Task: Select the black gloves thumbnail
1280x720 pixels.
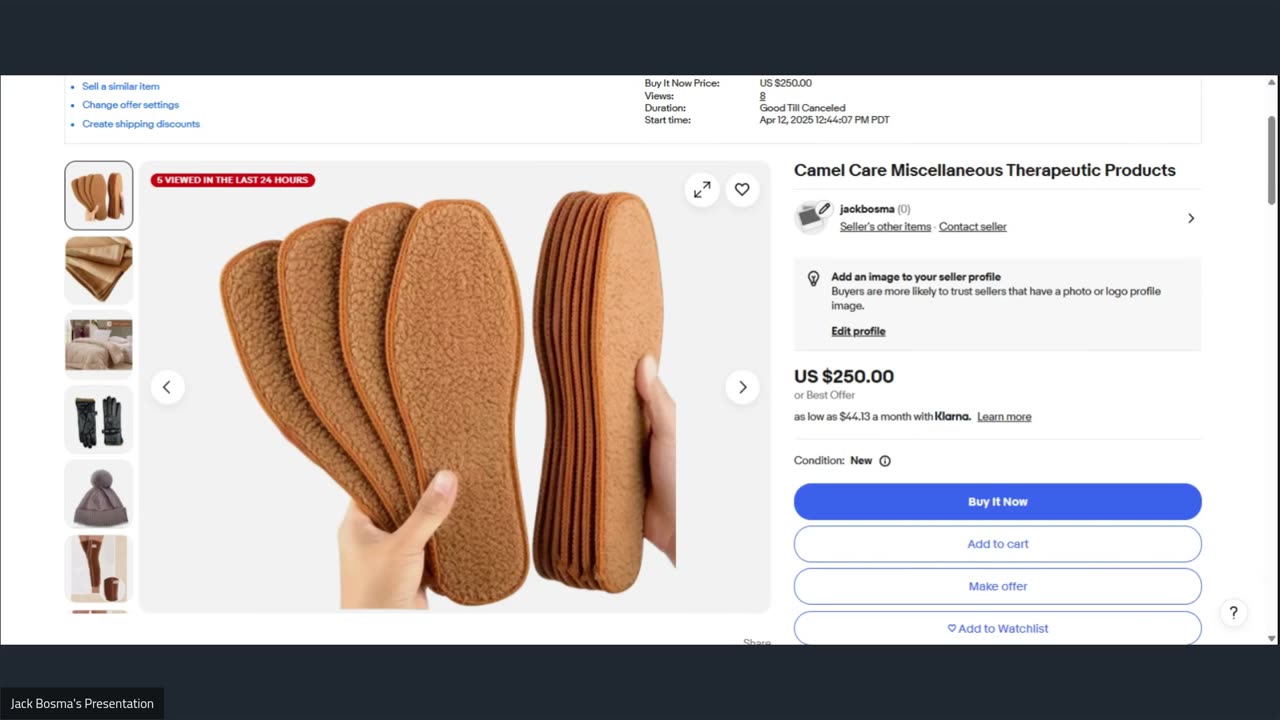Action: point(99,420)
